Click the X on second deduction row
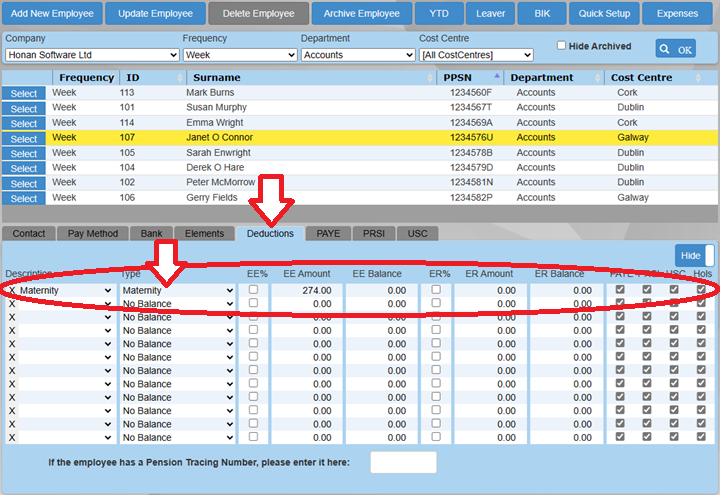Viewport: 720px width, 495px height. pyautogui.click(x=11, y=303)
